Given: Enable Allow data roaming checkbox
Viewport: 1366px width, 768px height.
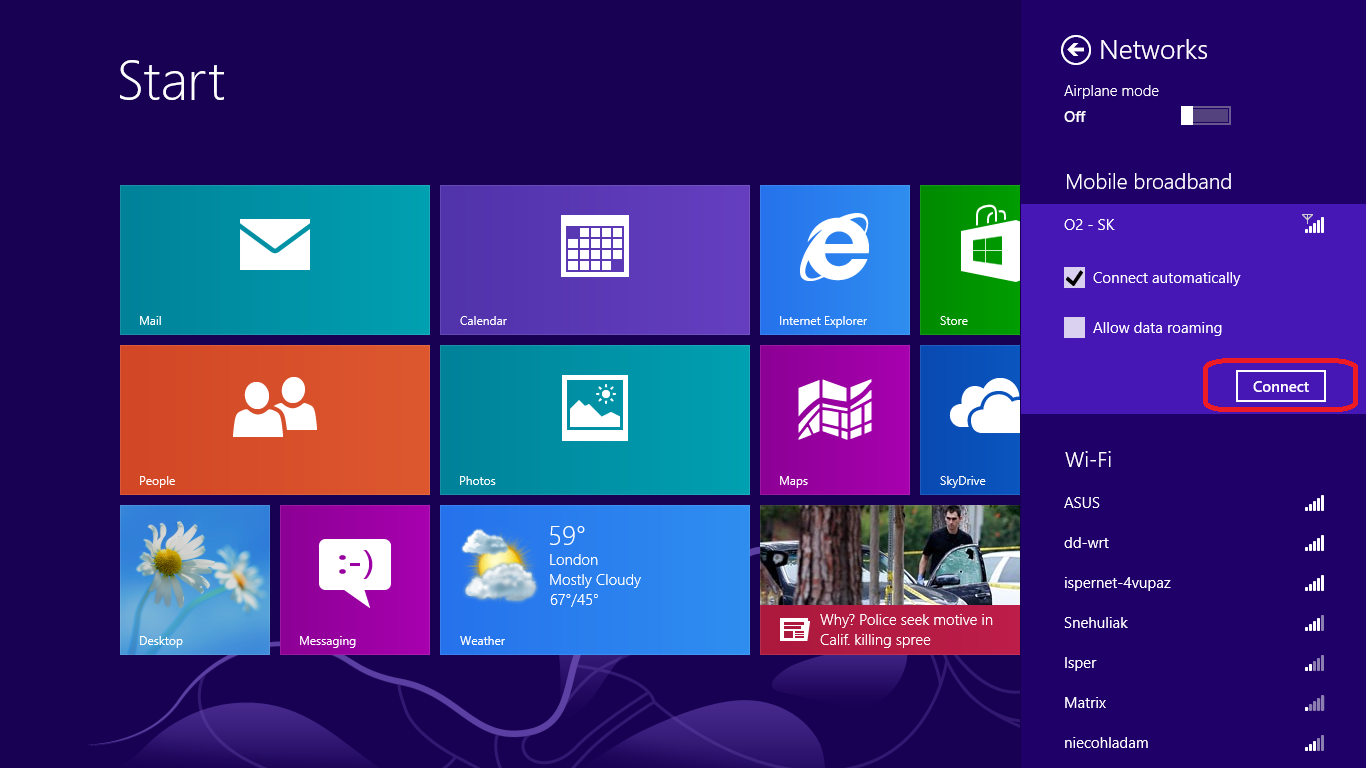Looking at the screenshot, I should click(1075, 328).
